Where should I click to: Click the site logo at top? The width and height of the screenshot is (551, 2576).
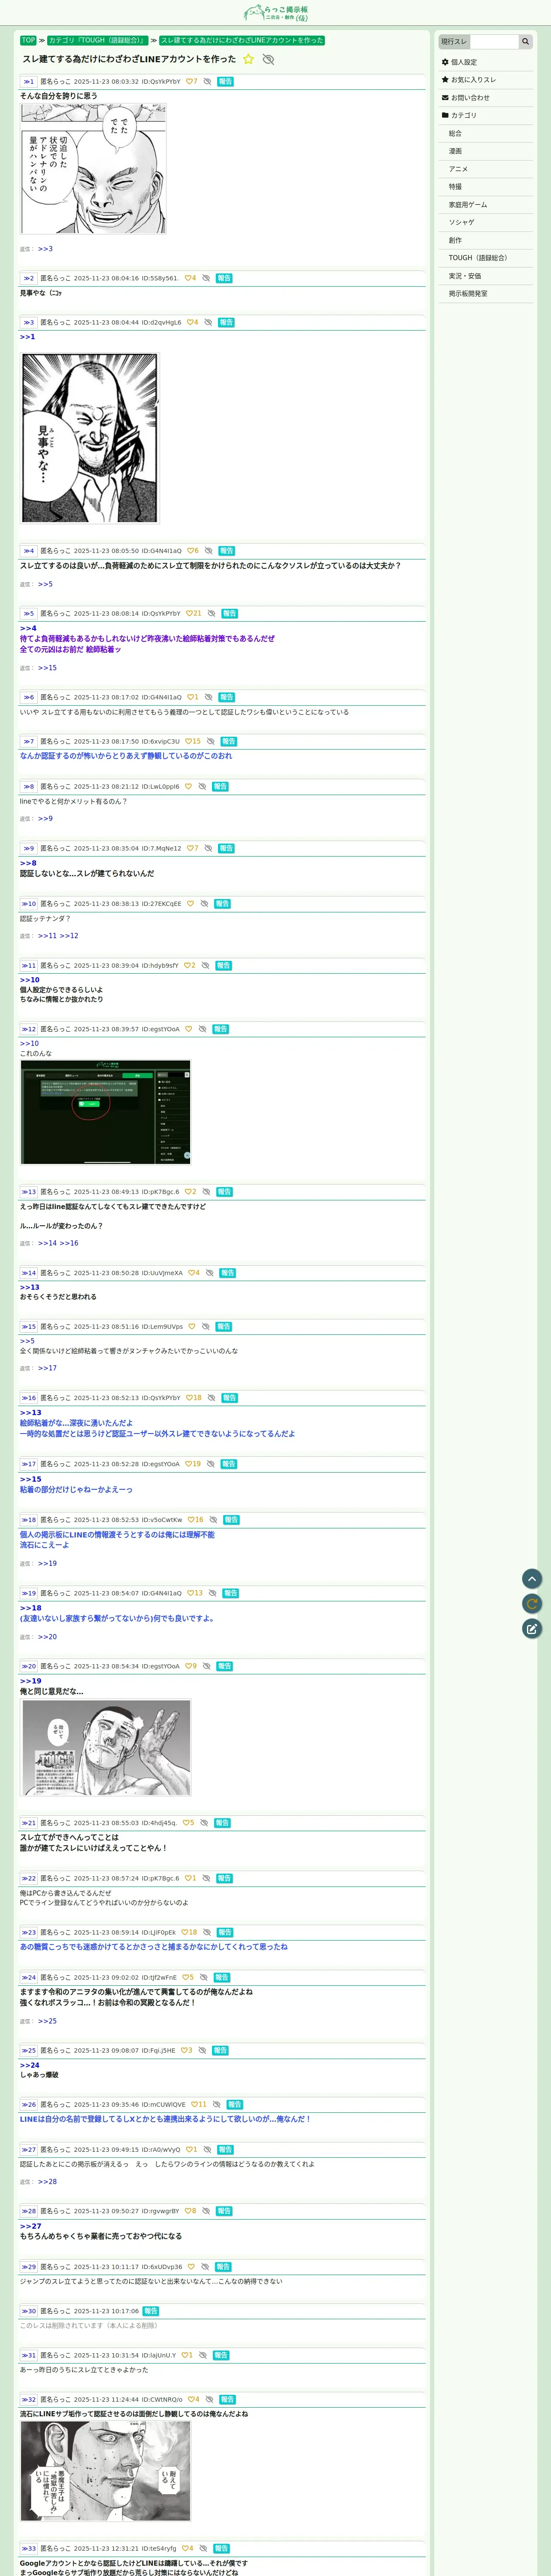tap(275, 13)
